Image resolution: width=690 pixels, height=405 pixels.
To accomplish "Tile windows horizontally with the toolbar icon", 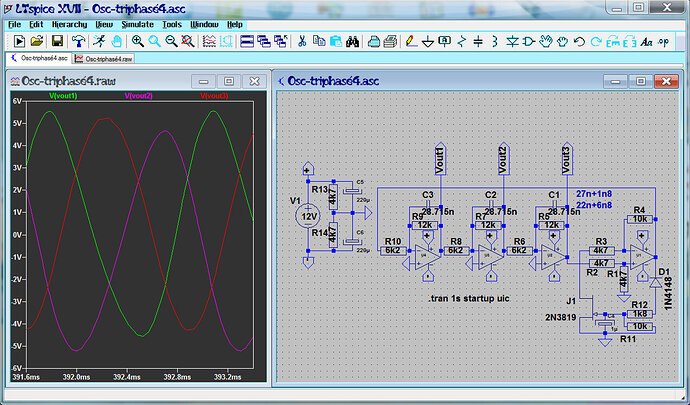I will tap(247, 41).
